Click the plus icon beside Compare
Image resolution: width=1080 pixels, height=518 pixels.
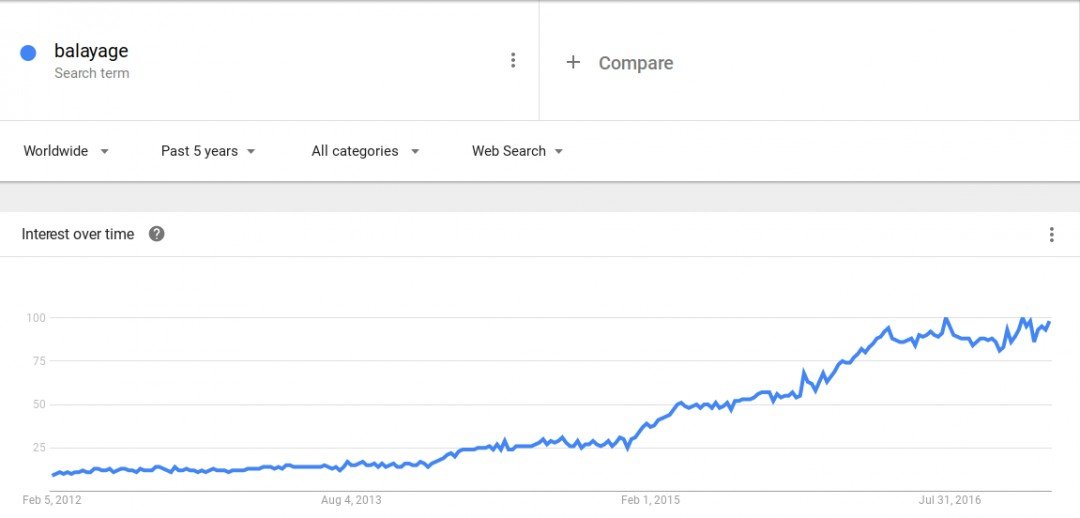coord(573,63)
